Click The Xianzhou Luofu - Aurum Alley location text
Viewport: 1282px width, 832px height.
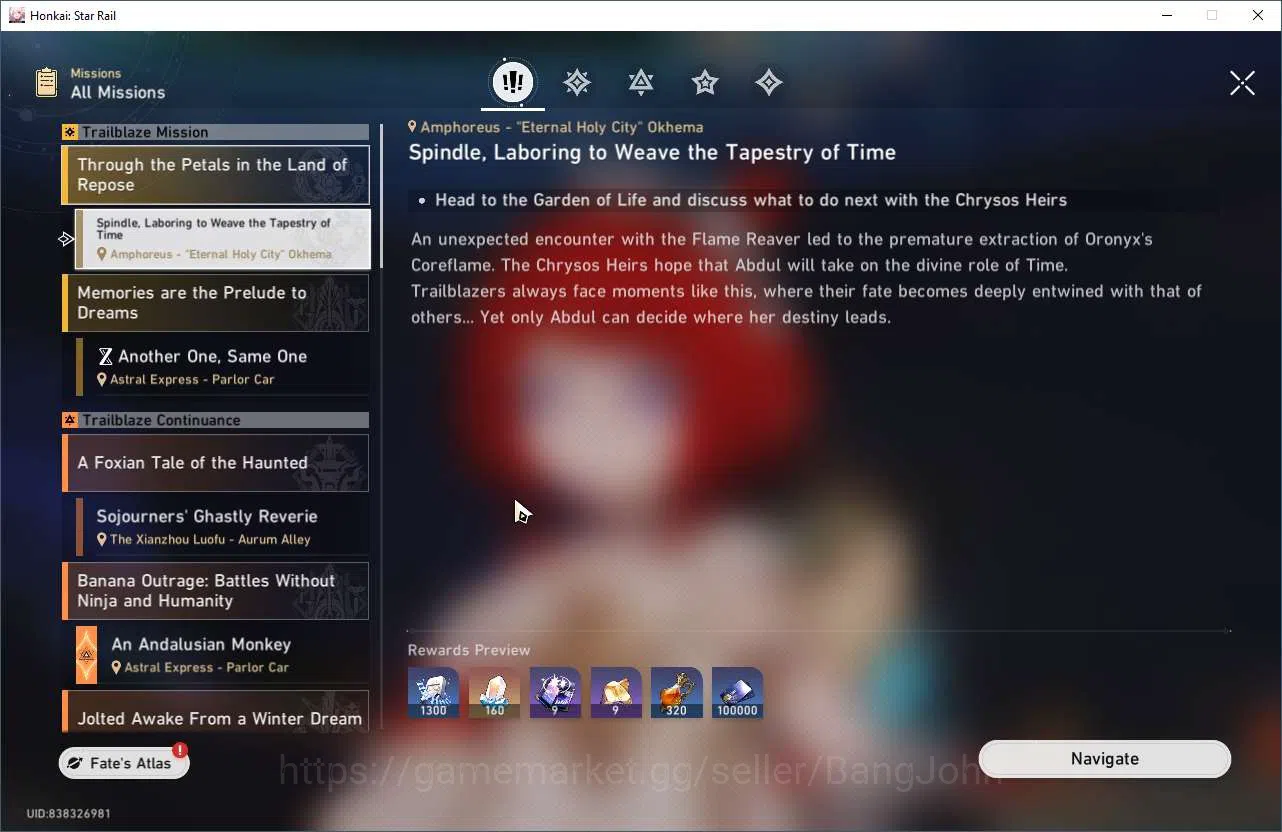pyautogui.click(x=210, y=539)
